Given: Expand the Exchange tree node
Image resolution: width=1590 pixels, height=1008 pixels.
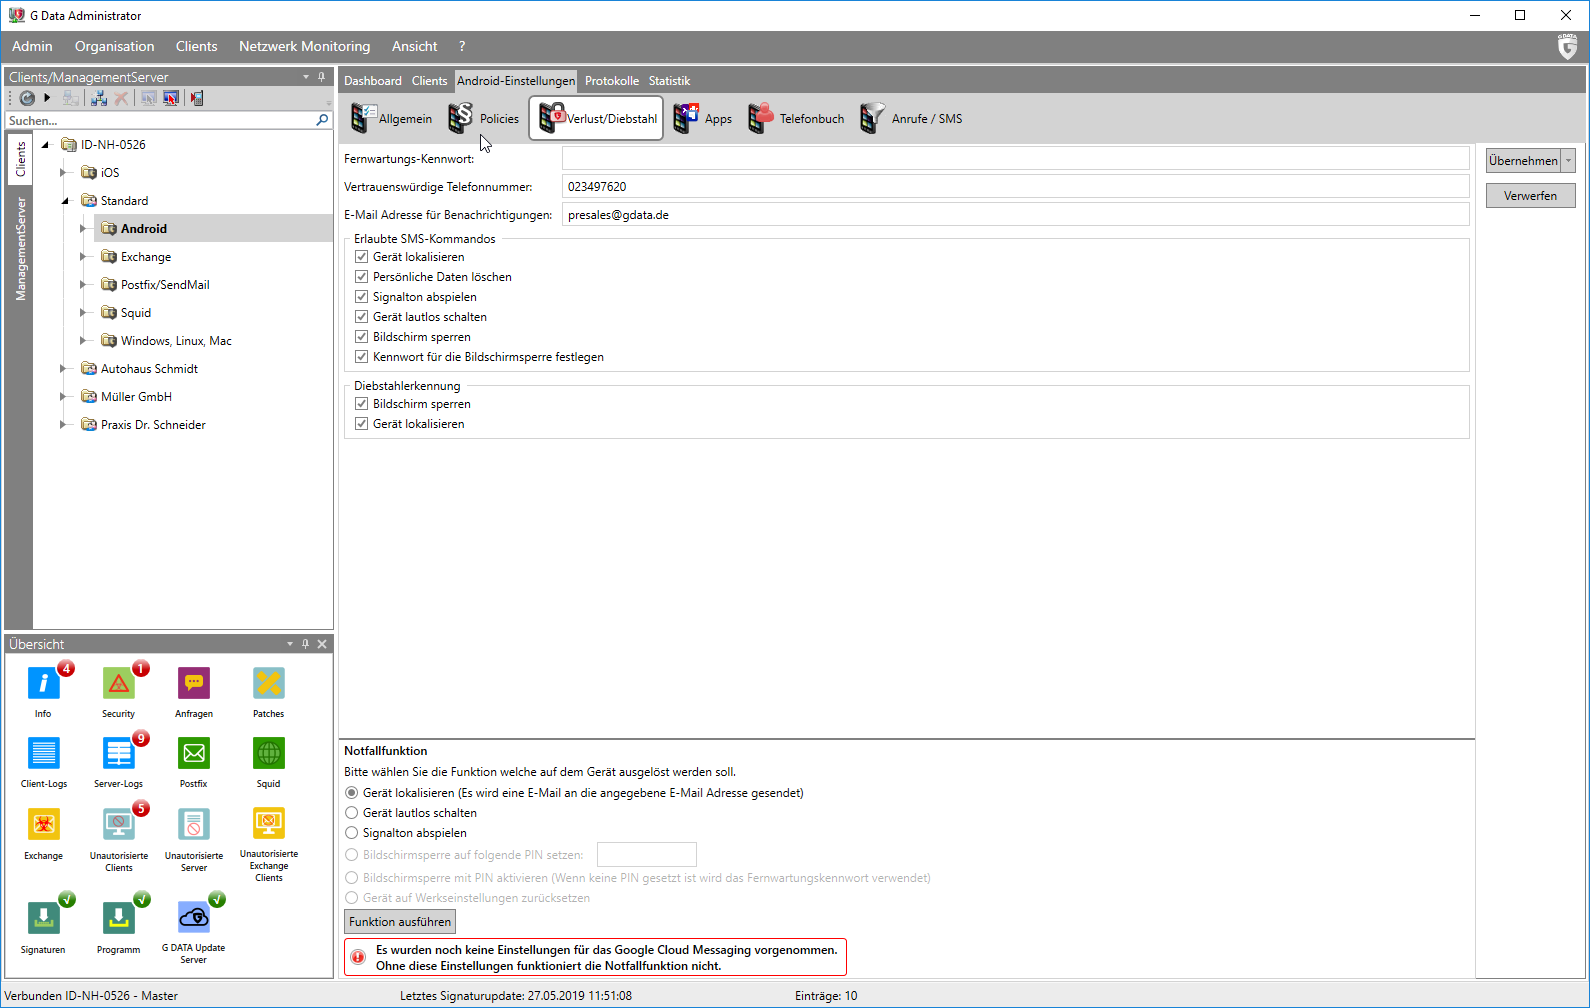Looking at the screenshot, I should click(x=83, y=257).
